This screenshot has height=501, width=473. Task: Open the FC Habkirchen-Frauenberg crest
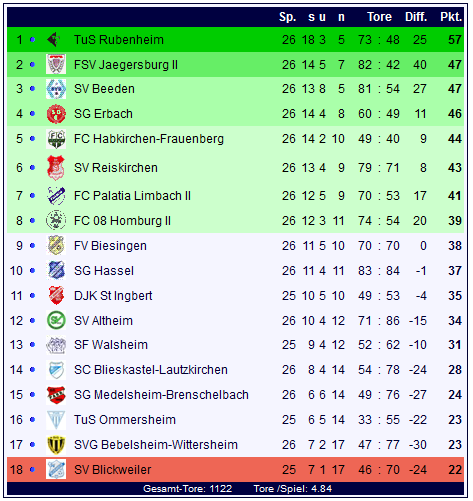(56, 139)
